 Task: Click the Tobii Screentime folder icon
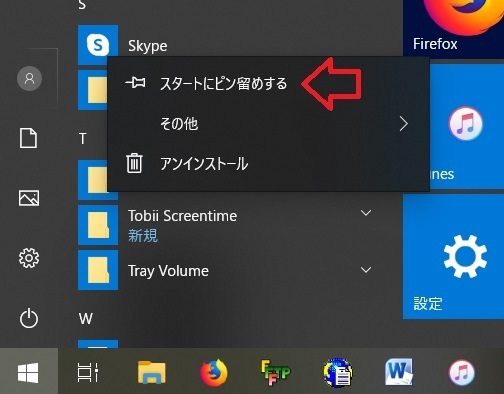(x=98, y=225)
